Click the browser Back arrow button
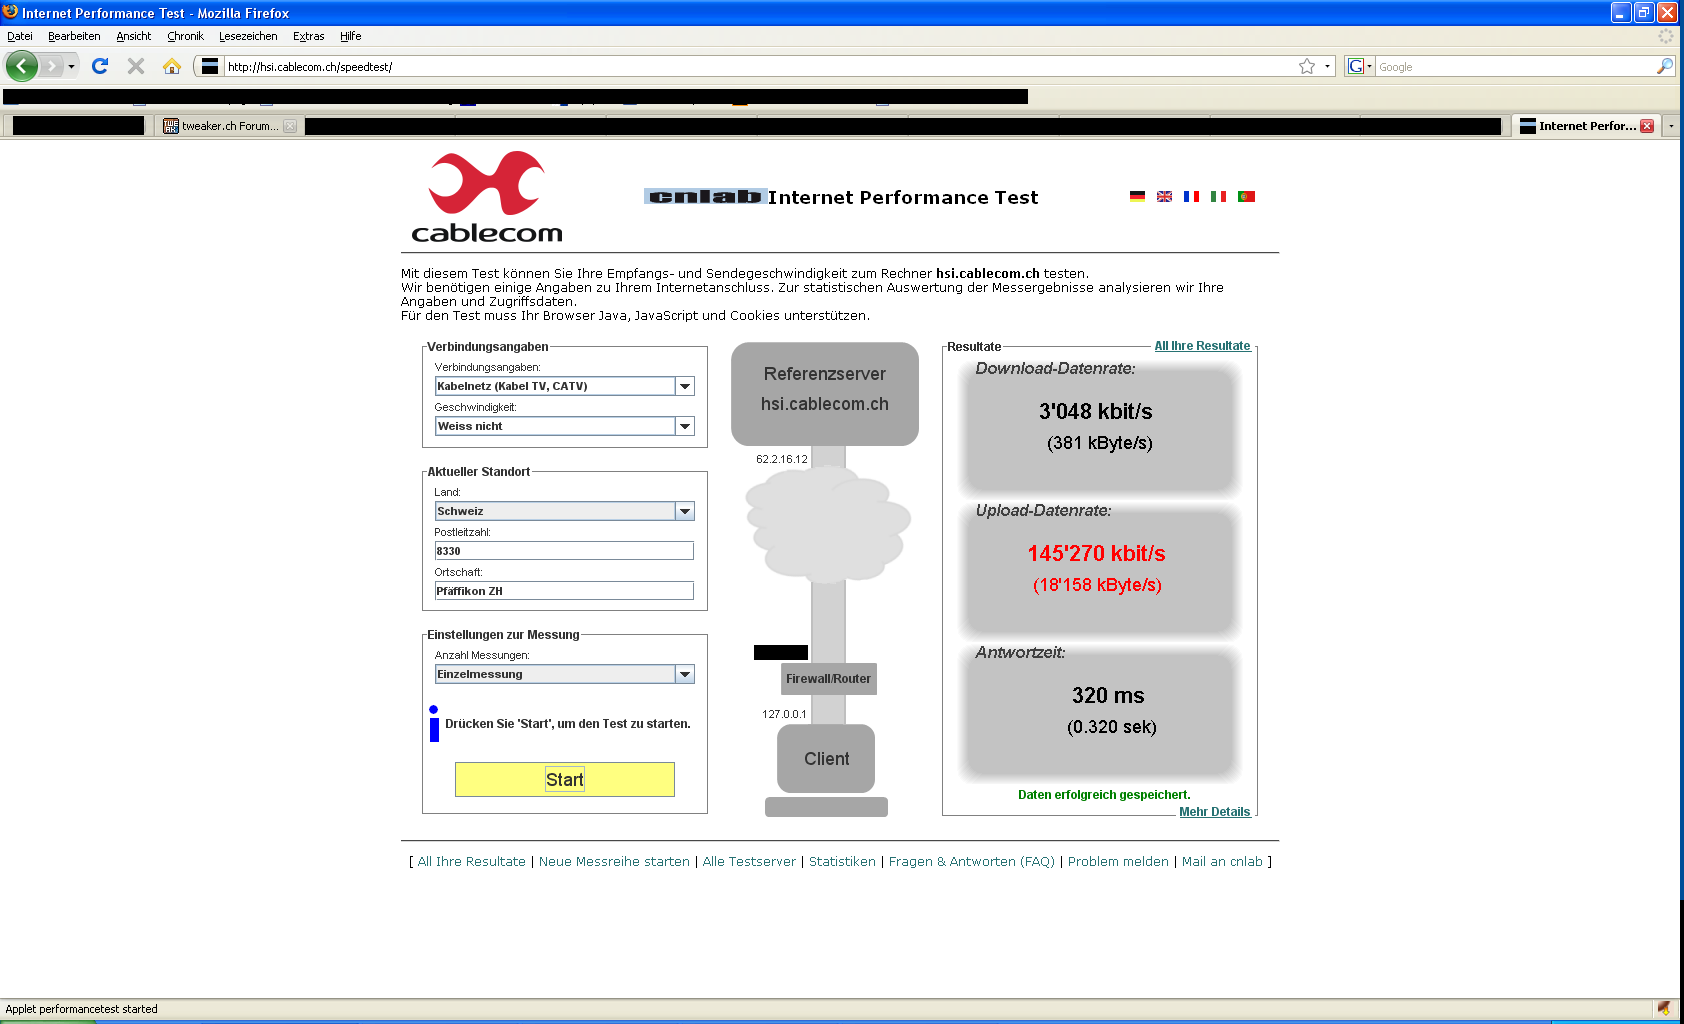 pos(21,66)
